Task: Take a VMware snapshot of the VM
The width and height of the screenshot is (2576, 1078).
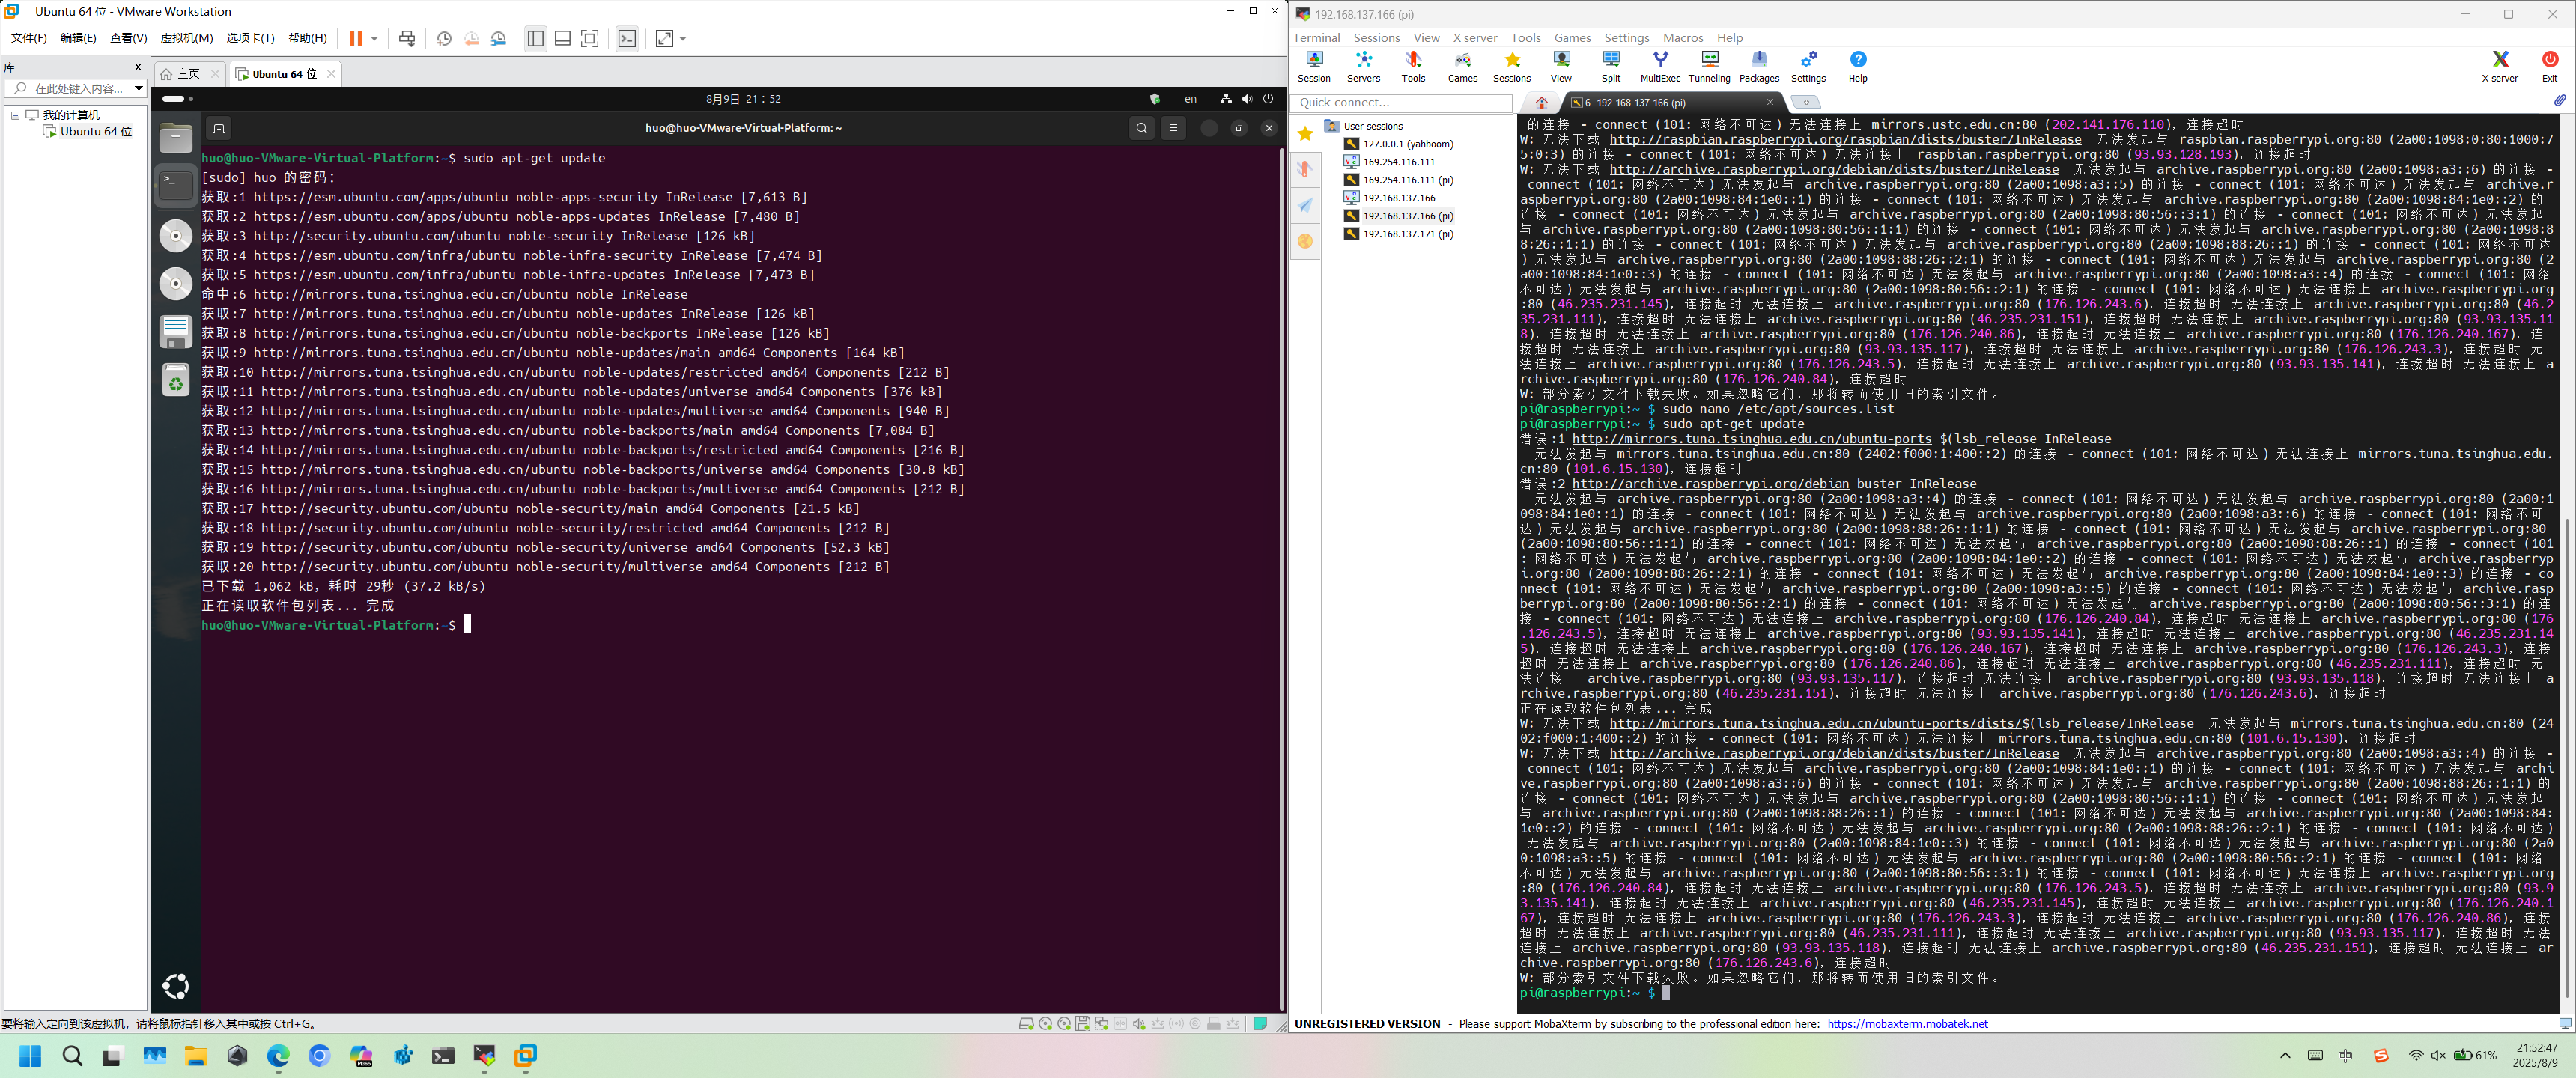Action: tap(444, 39)
